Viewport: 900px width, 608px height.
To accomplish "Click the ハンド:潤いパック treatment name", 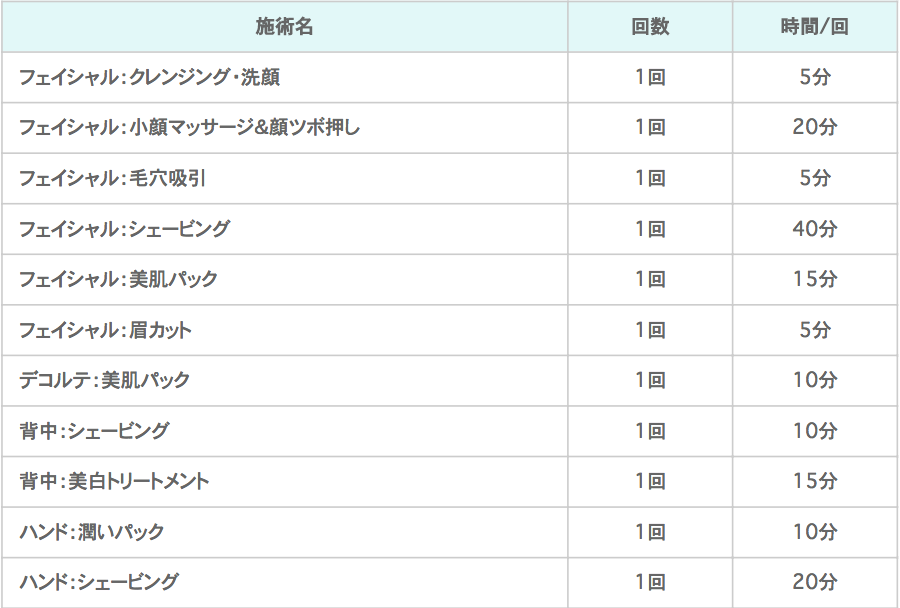I will 92,532.
